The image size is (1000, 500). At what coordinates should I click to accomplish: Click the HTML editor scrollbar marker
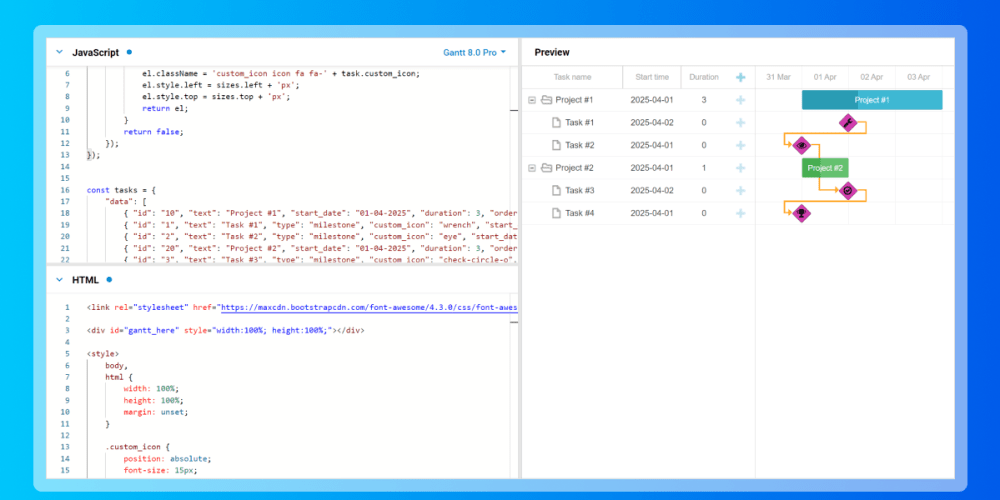[514, 321]
